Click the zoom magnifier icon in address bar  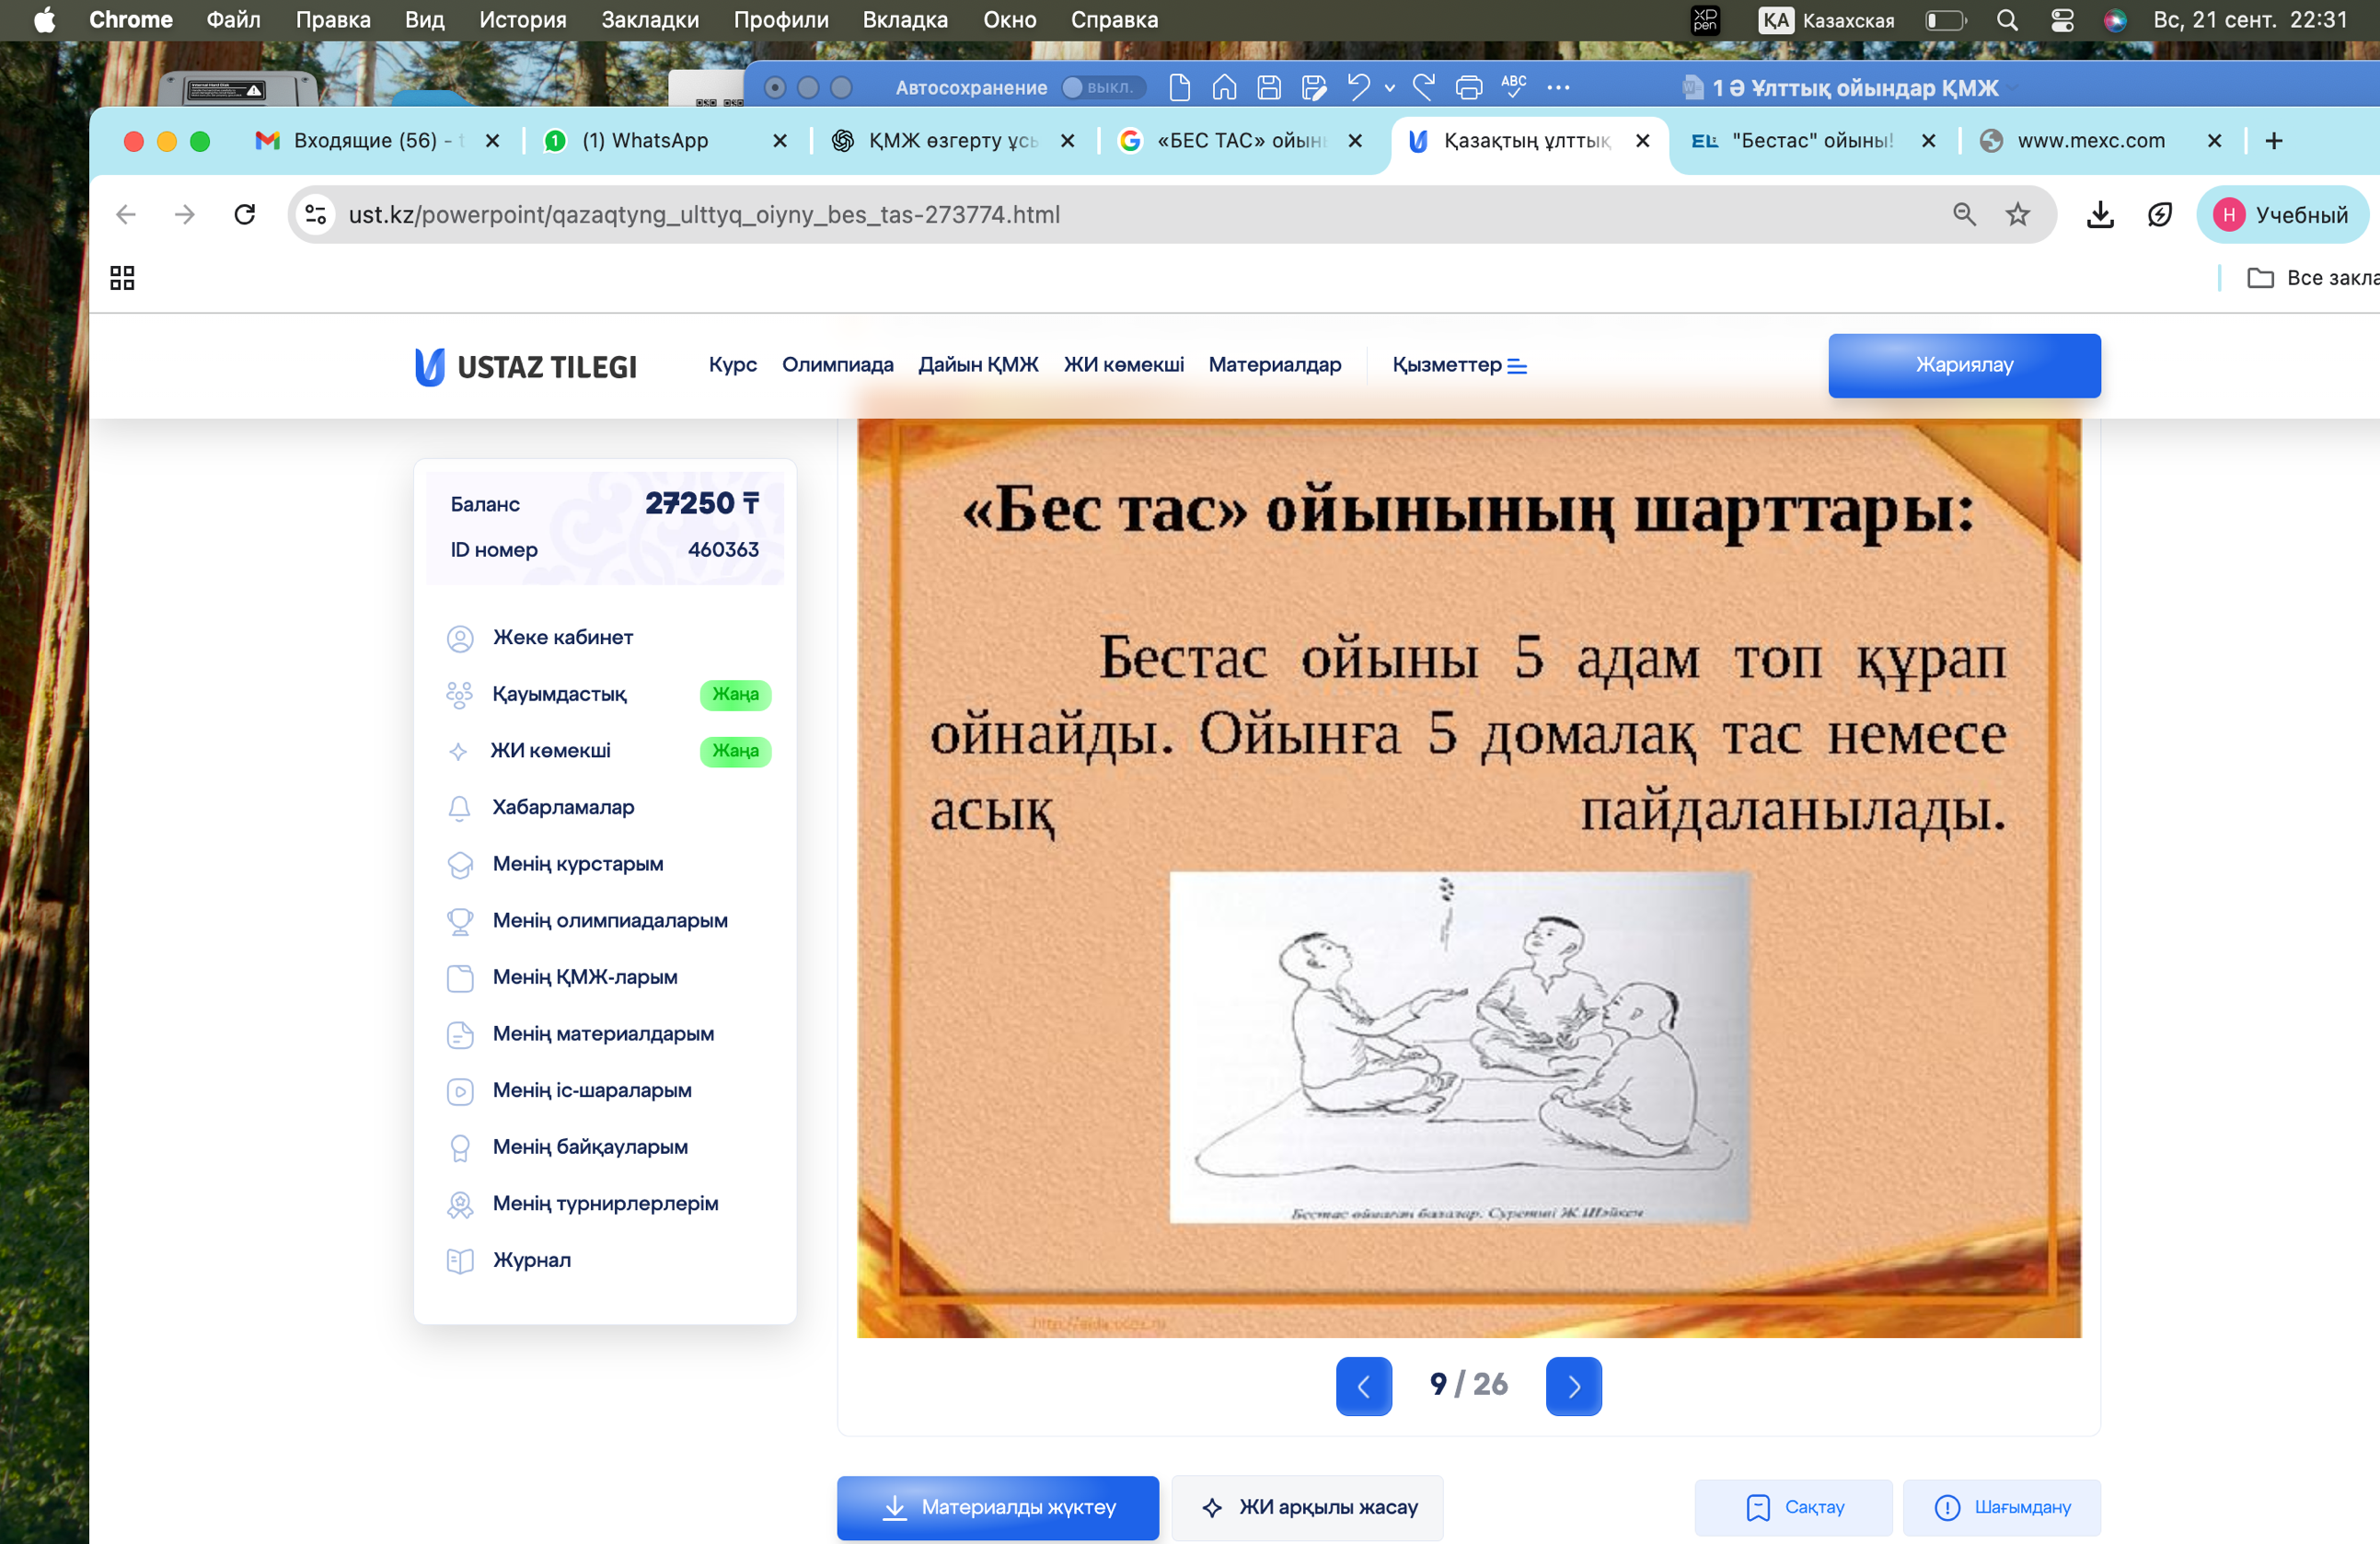pos(1963,214)
